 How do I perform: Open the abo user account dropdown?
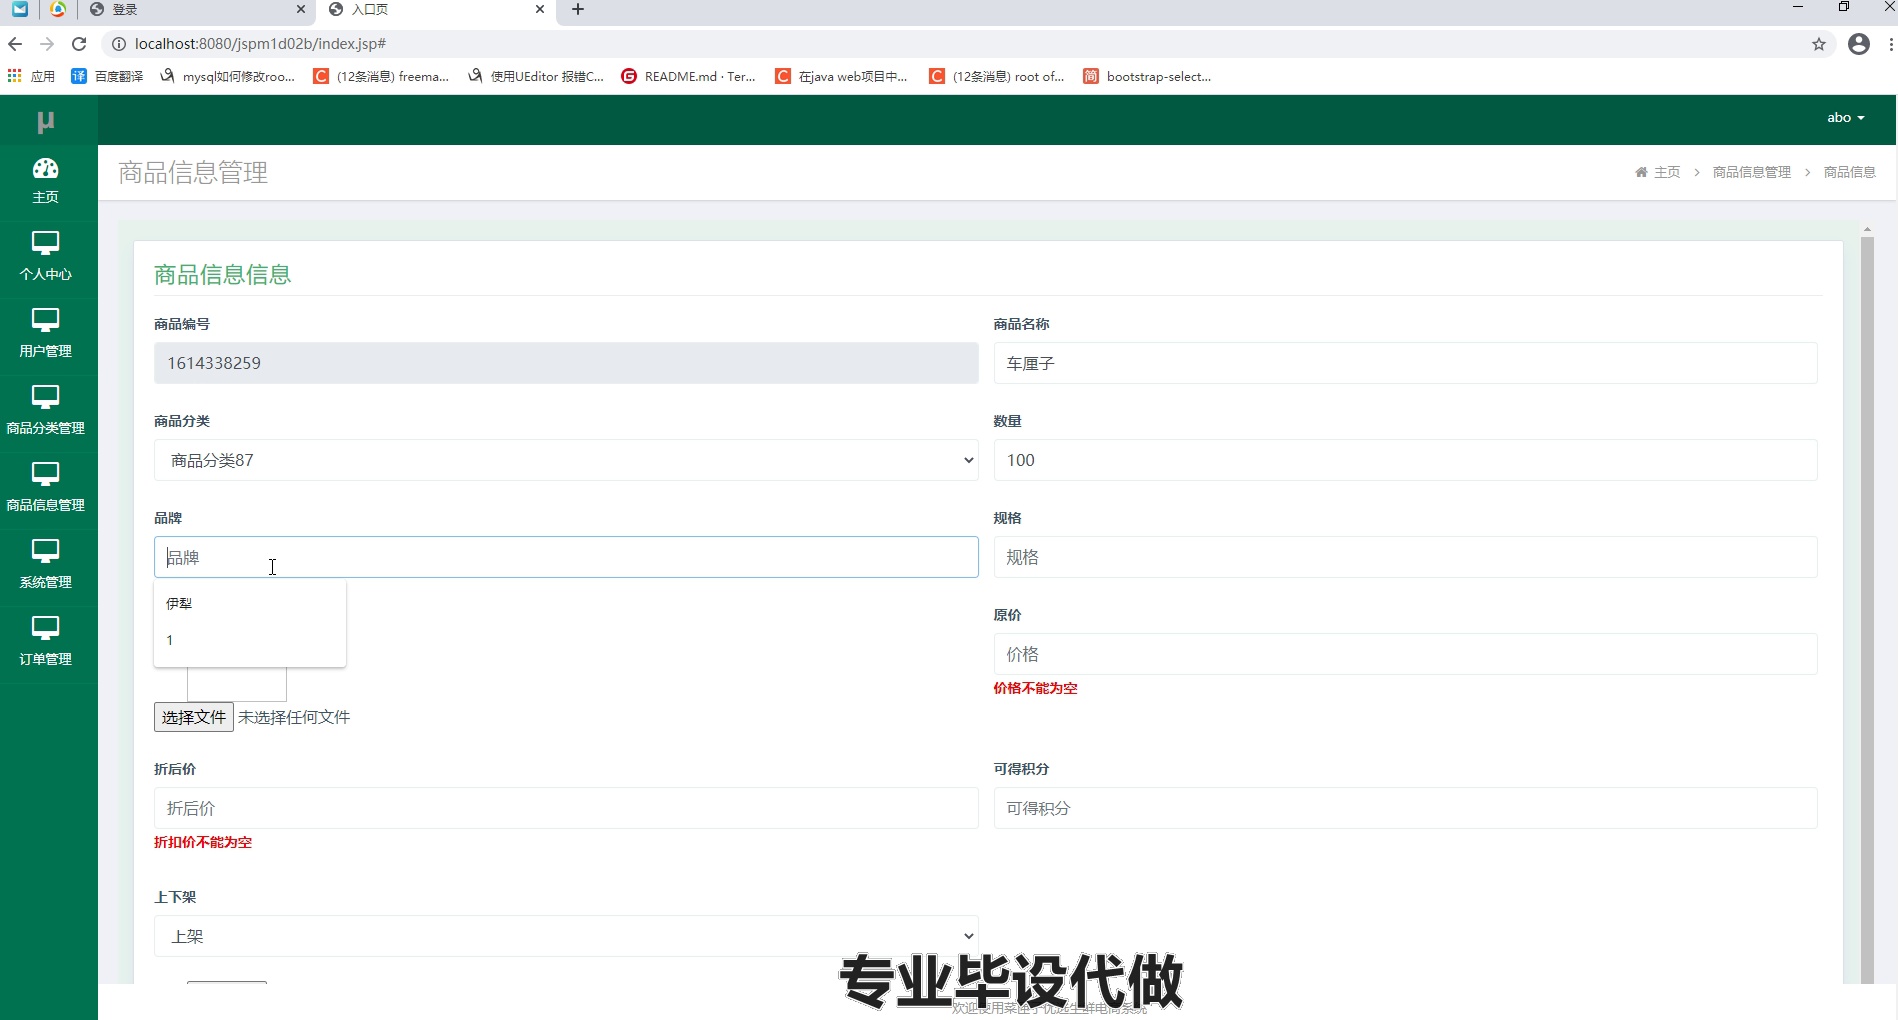coord(1845,117)
